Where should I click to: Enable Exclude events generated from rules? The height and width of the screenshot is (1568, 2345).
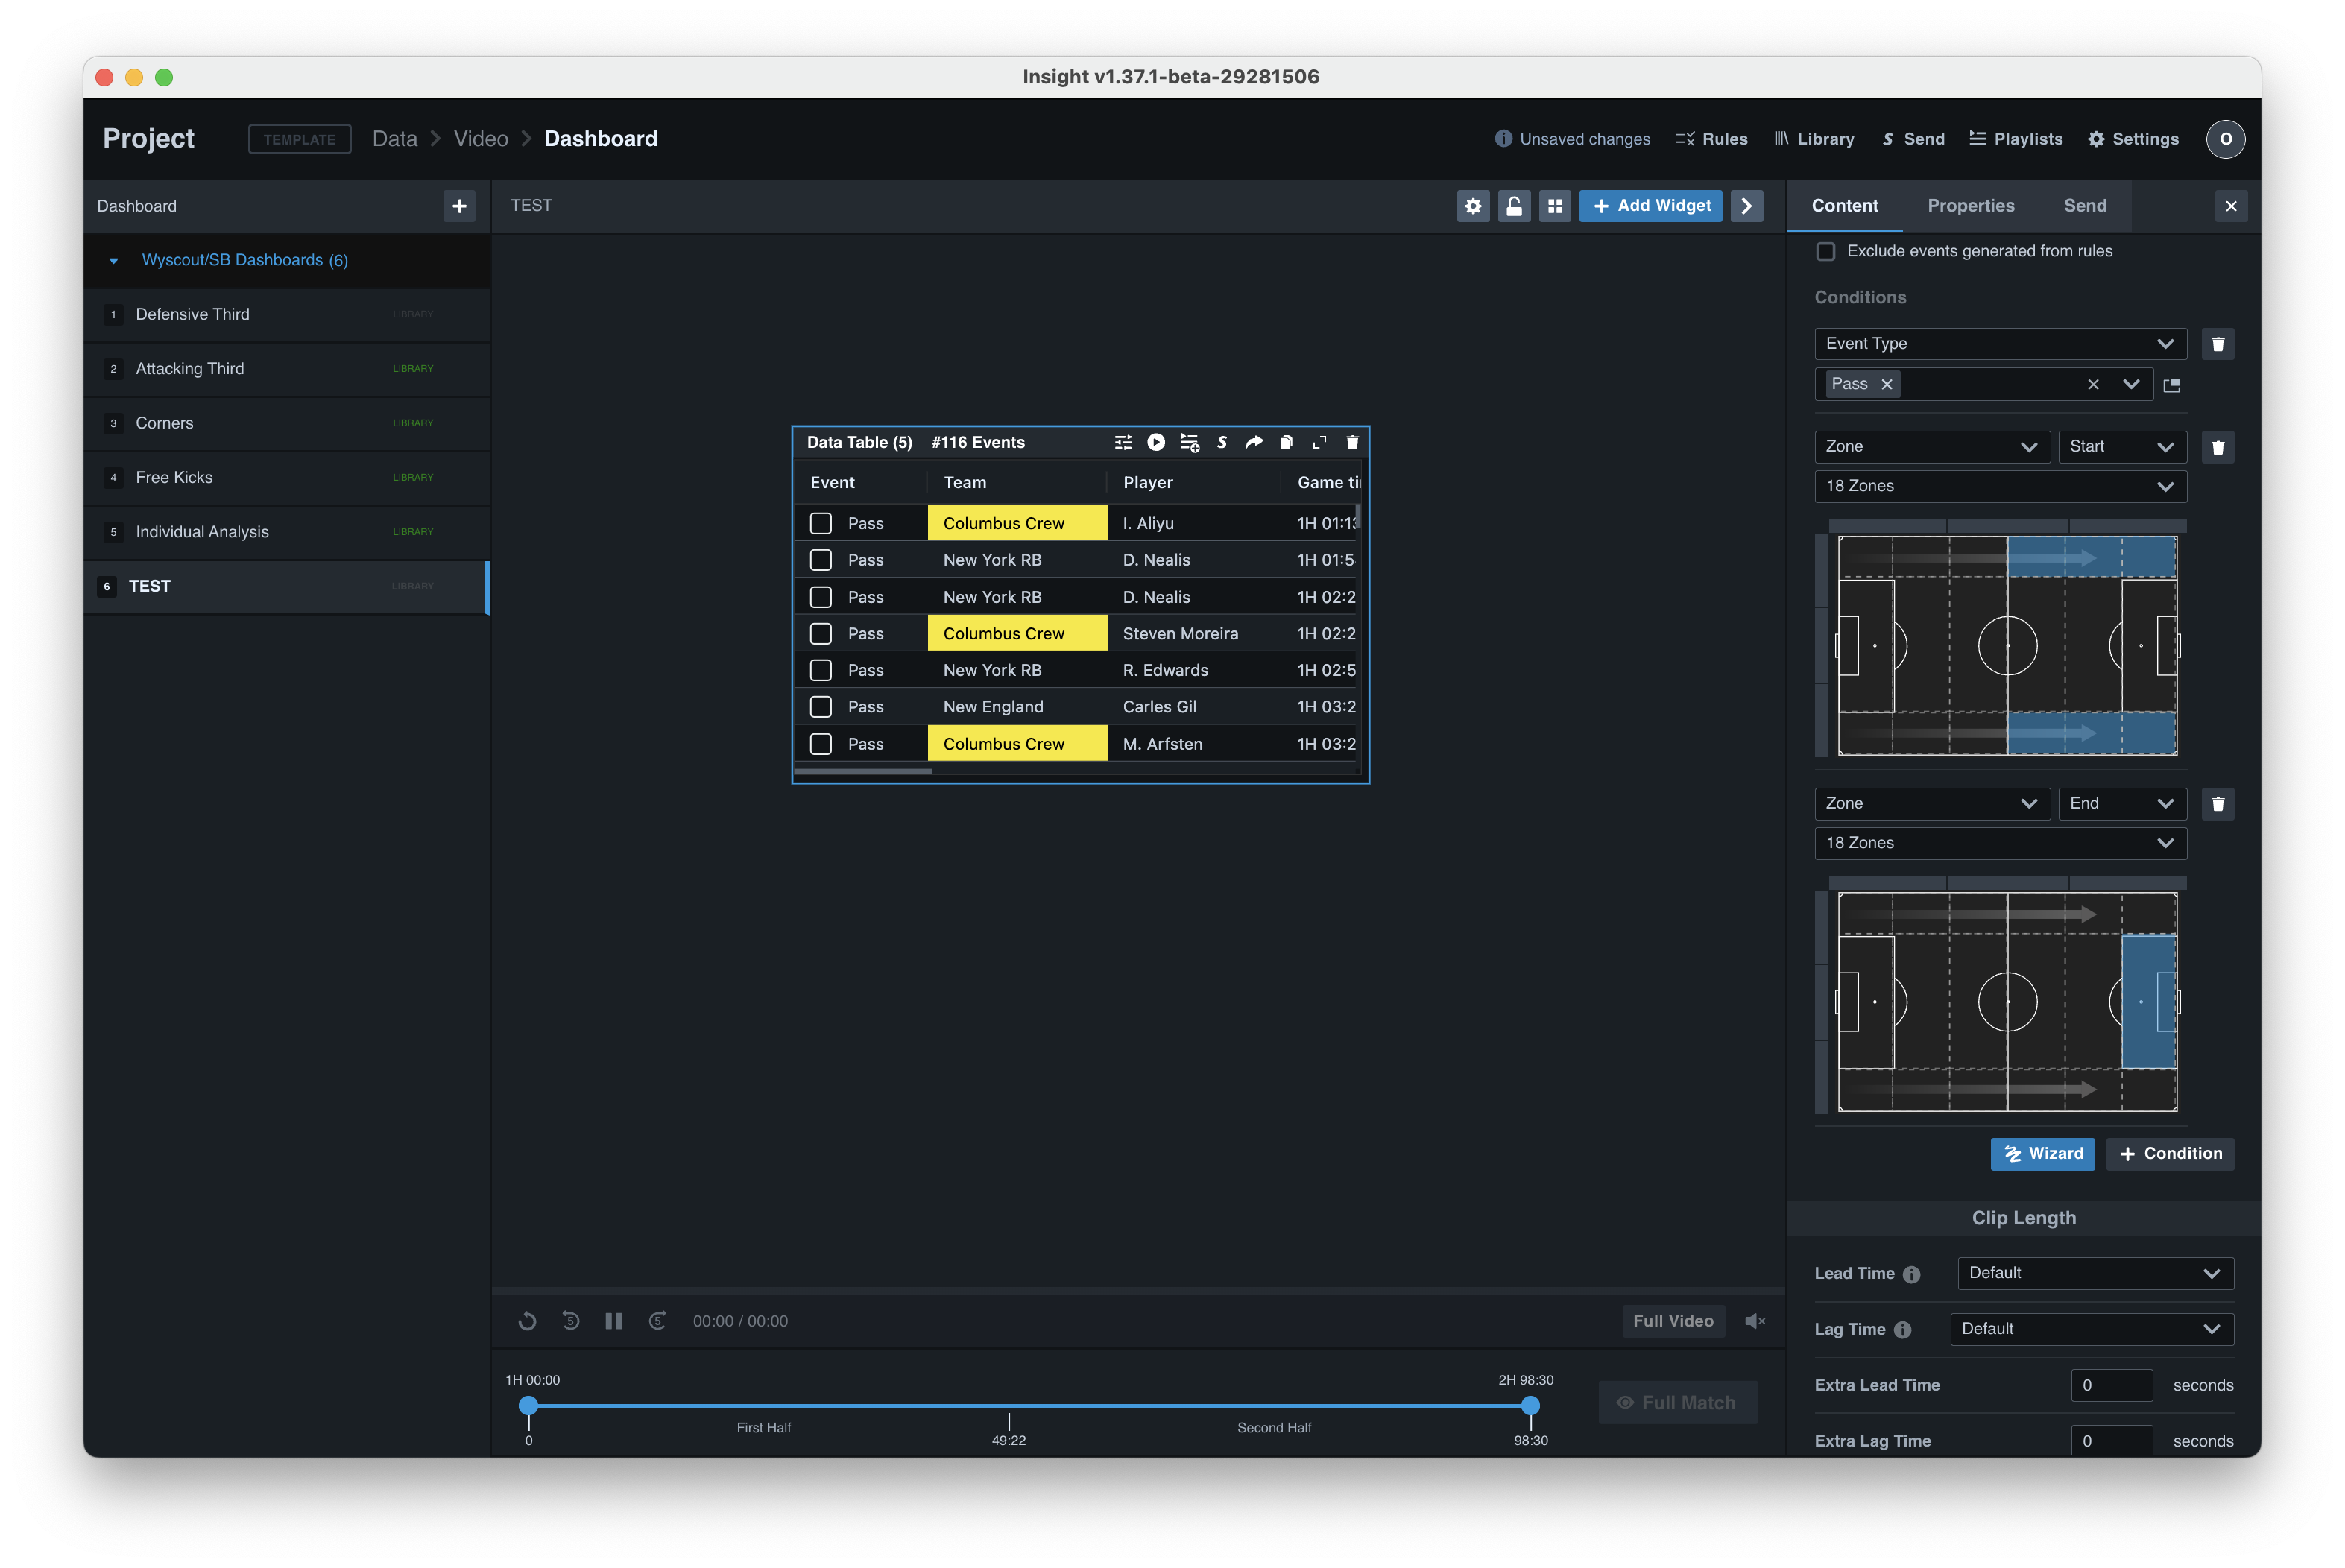coord(1826,251)
